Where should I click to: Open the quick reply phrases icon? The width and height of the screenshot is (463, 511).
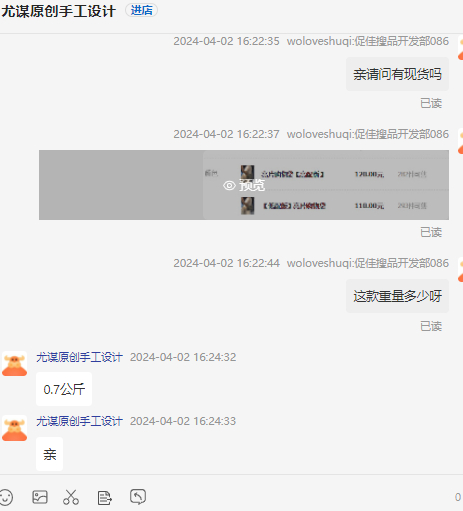pyautogui.click(x=104, y=498)
